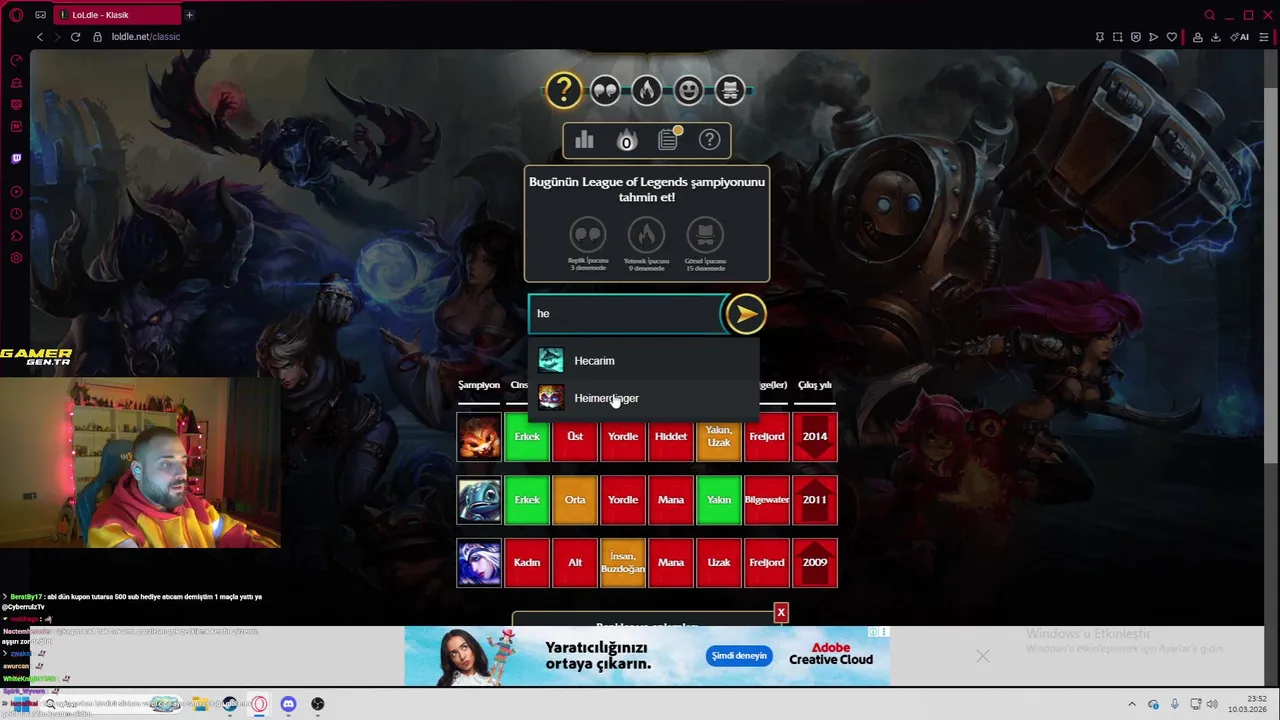
Task: Click the 2011 release year cell
Action: (x=815, y=500)
